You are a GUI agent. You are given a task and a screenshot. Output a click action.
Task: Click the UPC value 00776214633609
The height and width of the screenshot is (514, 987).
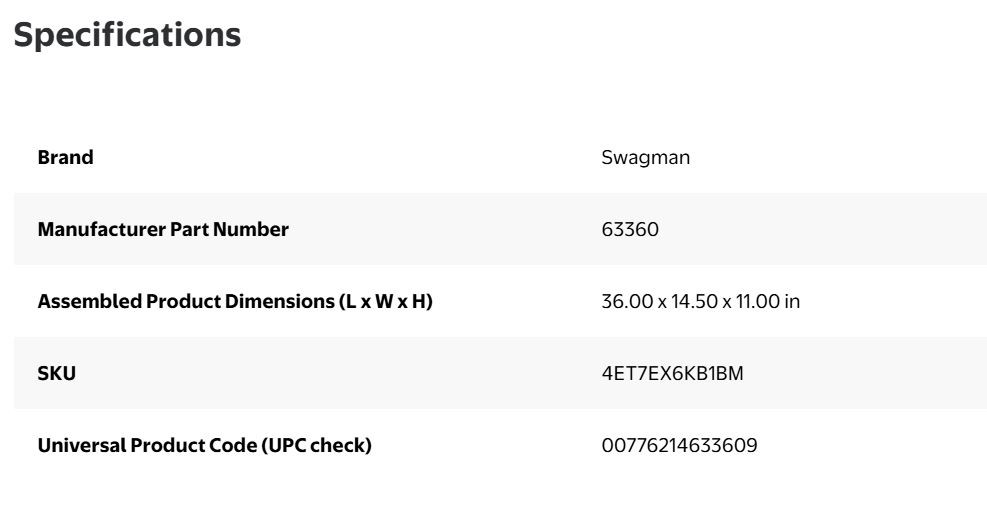(x=679, y=445)
